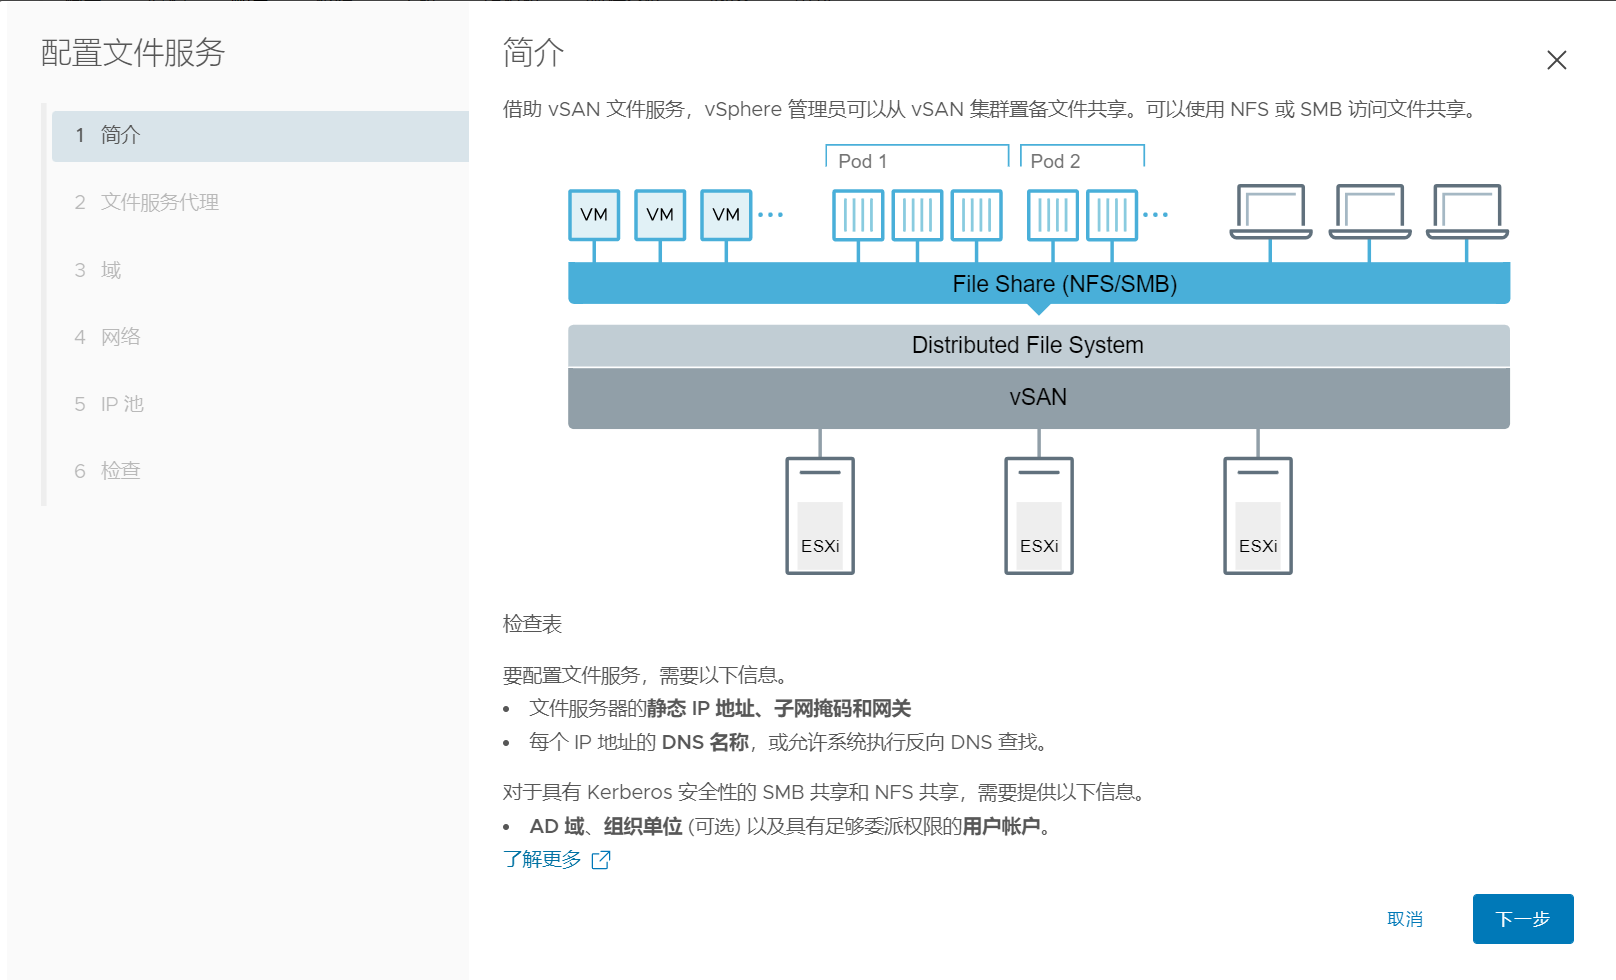Click the 下一步 button
Image resolution: width=1616 pixels, height=980 pixels.
click(x=1523, y=919)
